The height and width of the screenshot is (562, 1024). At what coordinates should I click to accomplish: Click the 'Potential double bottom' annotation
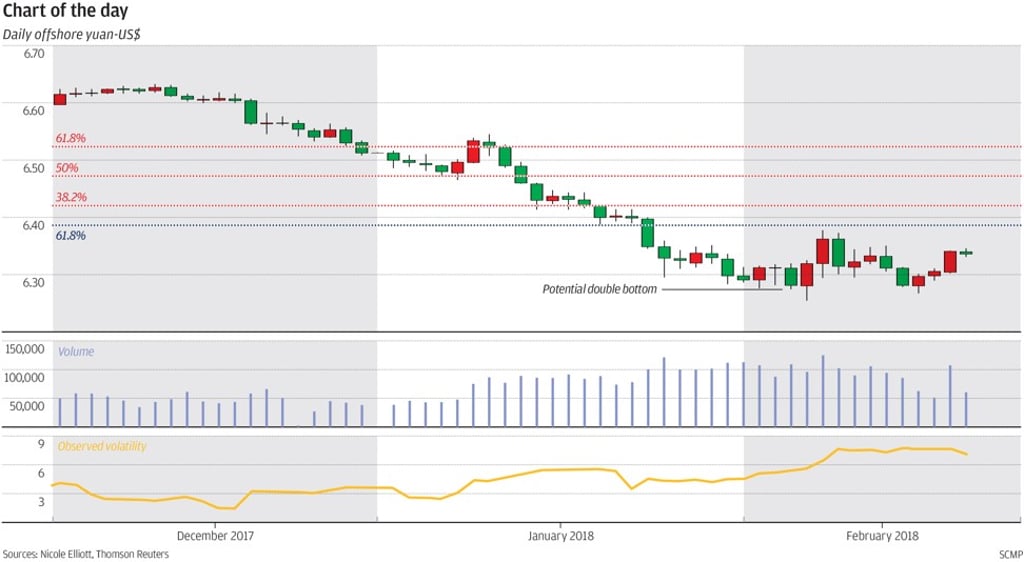click(600, 289)
